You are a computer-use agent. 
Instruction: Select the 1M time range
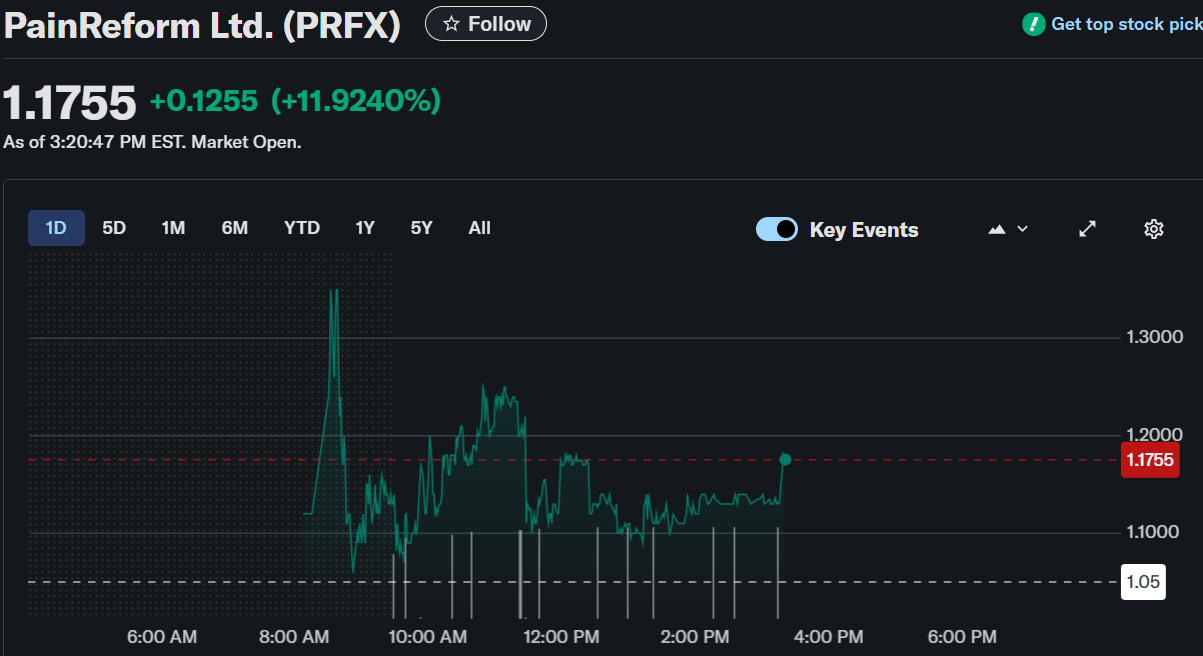pyautogui.click(x=173, y=228)
